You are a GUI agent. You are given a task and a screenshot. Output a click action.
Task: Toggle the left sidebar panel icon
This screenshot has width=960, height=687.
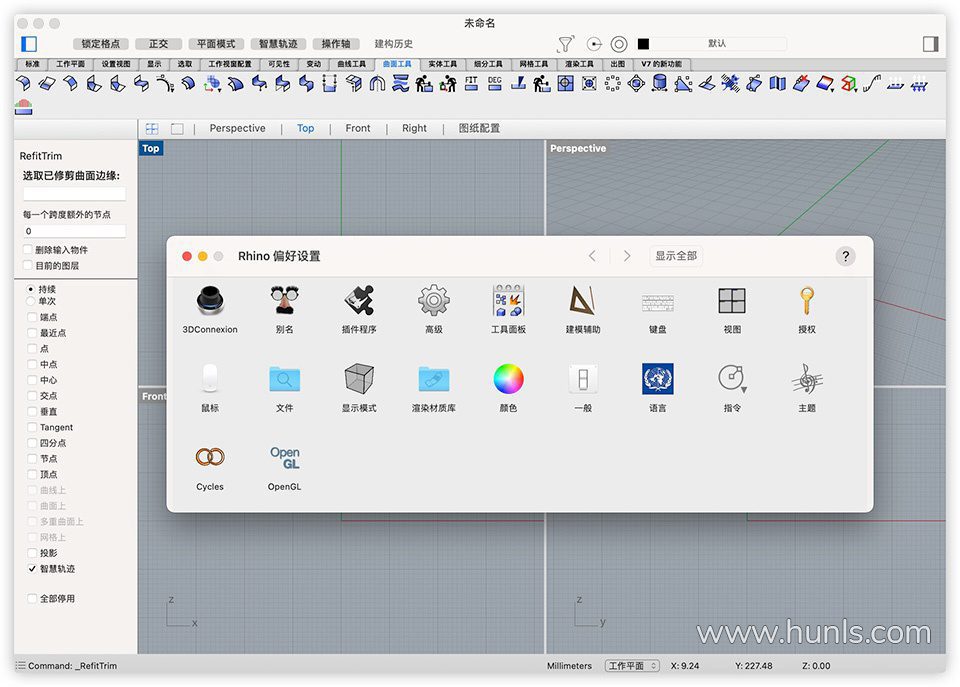(x=29, y=43)
